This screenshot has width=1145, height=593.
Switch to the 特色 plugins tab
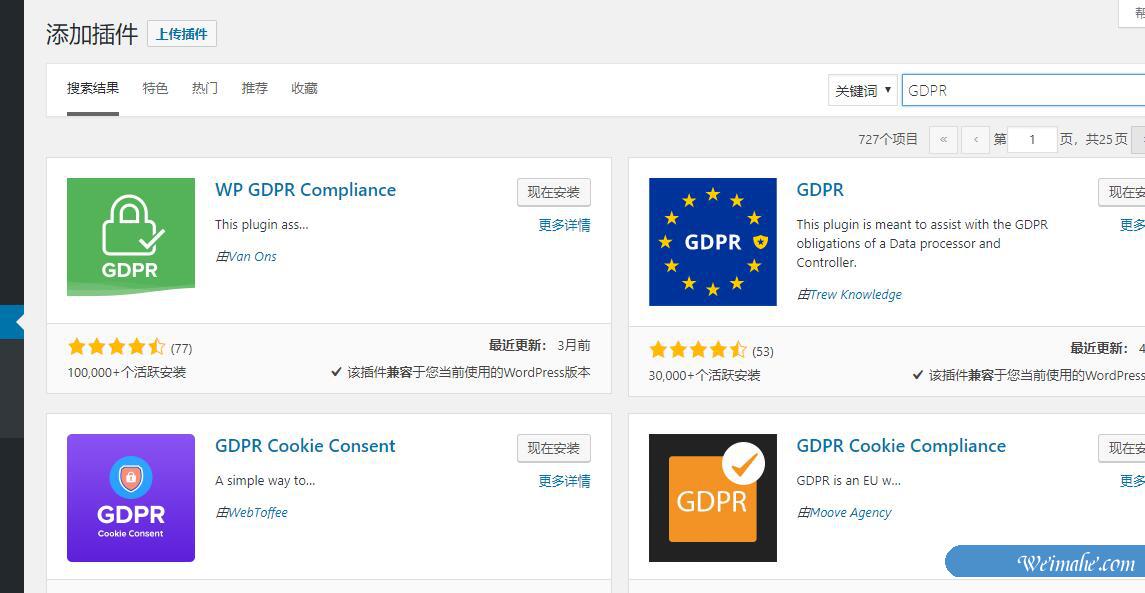155,88
